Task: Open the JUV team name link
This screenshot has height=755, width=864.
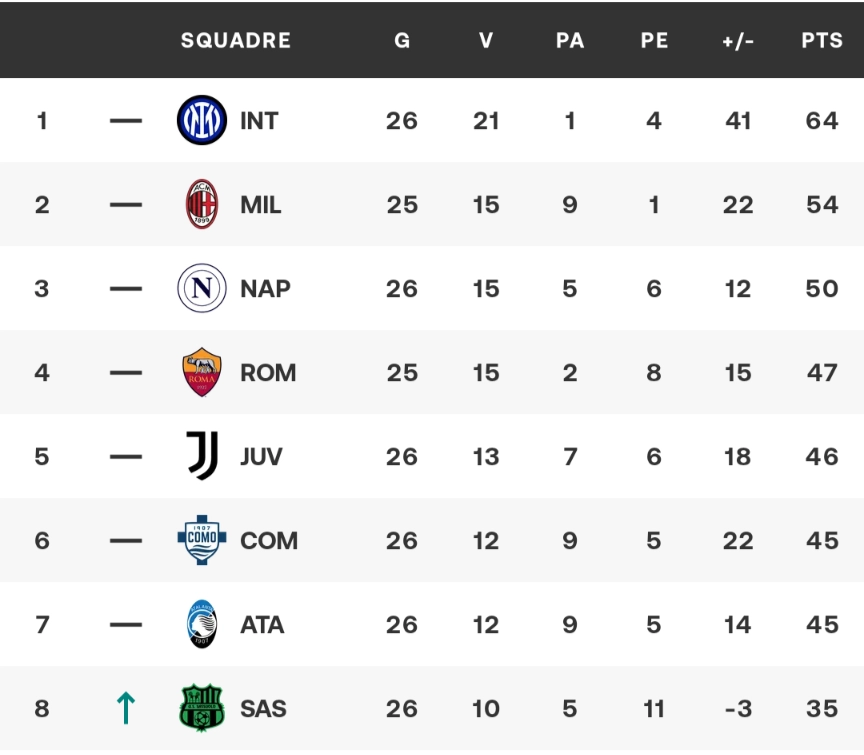Action: [x=261, y=457]
